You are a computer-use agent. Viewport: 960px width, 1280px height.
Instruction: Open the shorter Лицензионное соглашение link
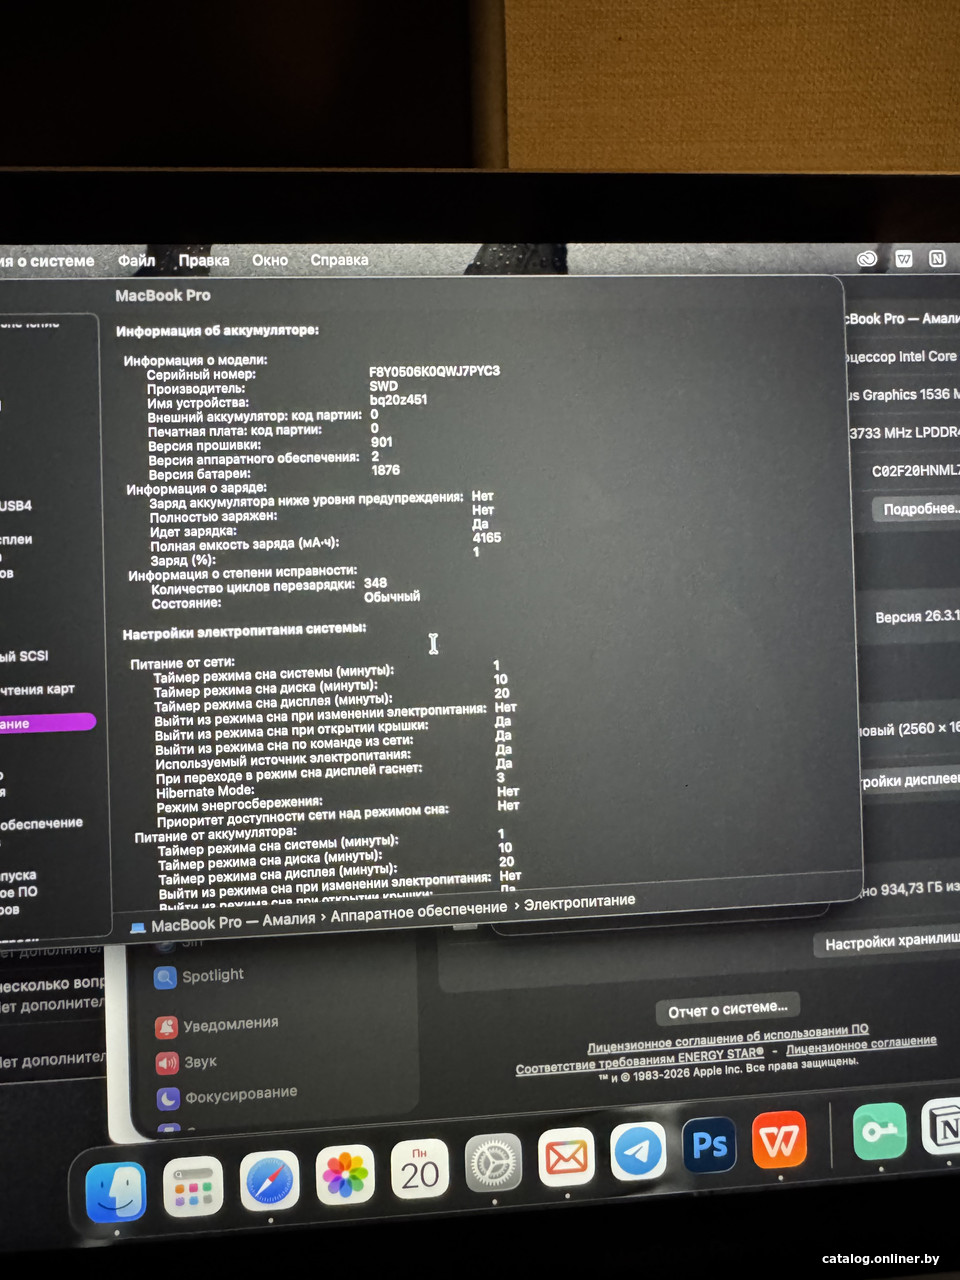pyautogui.click(x=861, y=1045)
